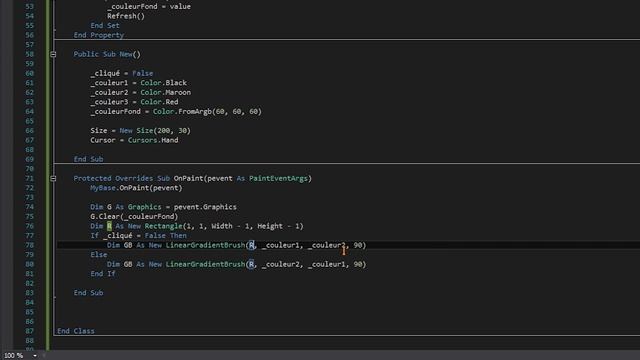Image resolution: width=640 pixels, height=360 pixels.
Task: Click highlighted variable R on line 76
Action: pyautogui.click(x=109, y=226)
